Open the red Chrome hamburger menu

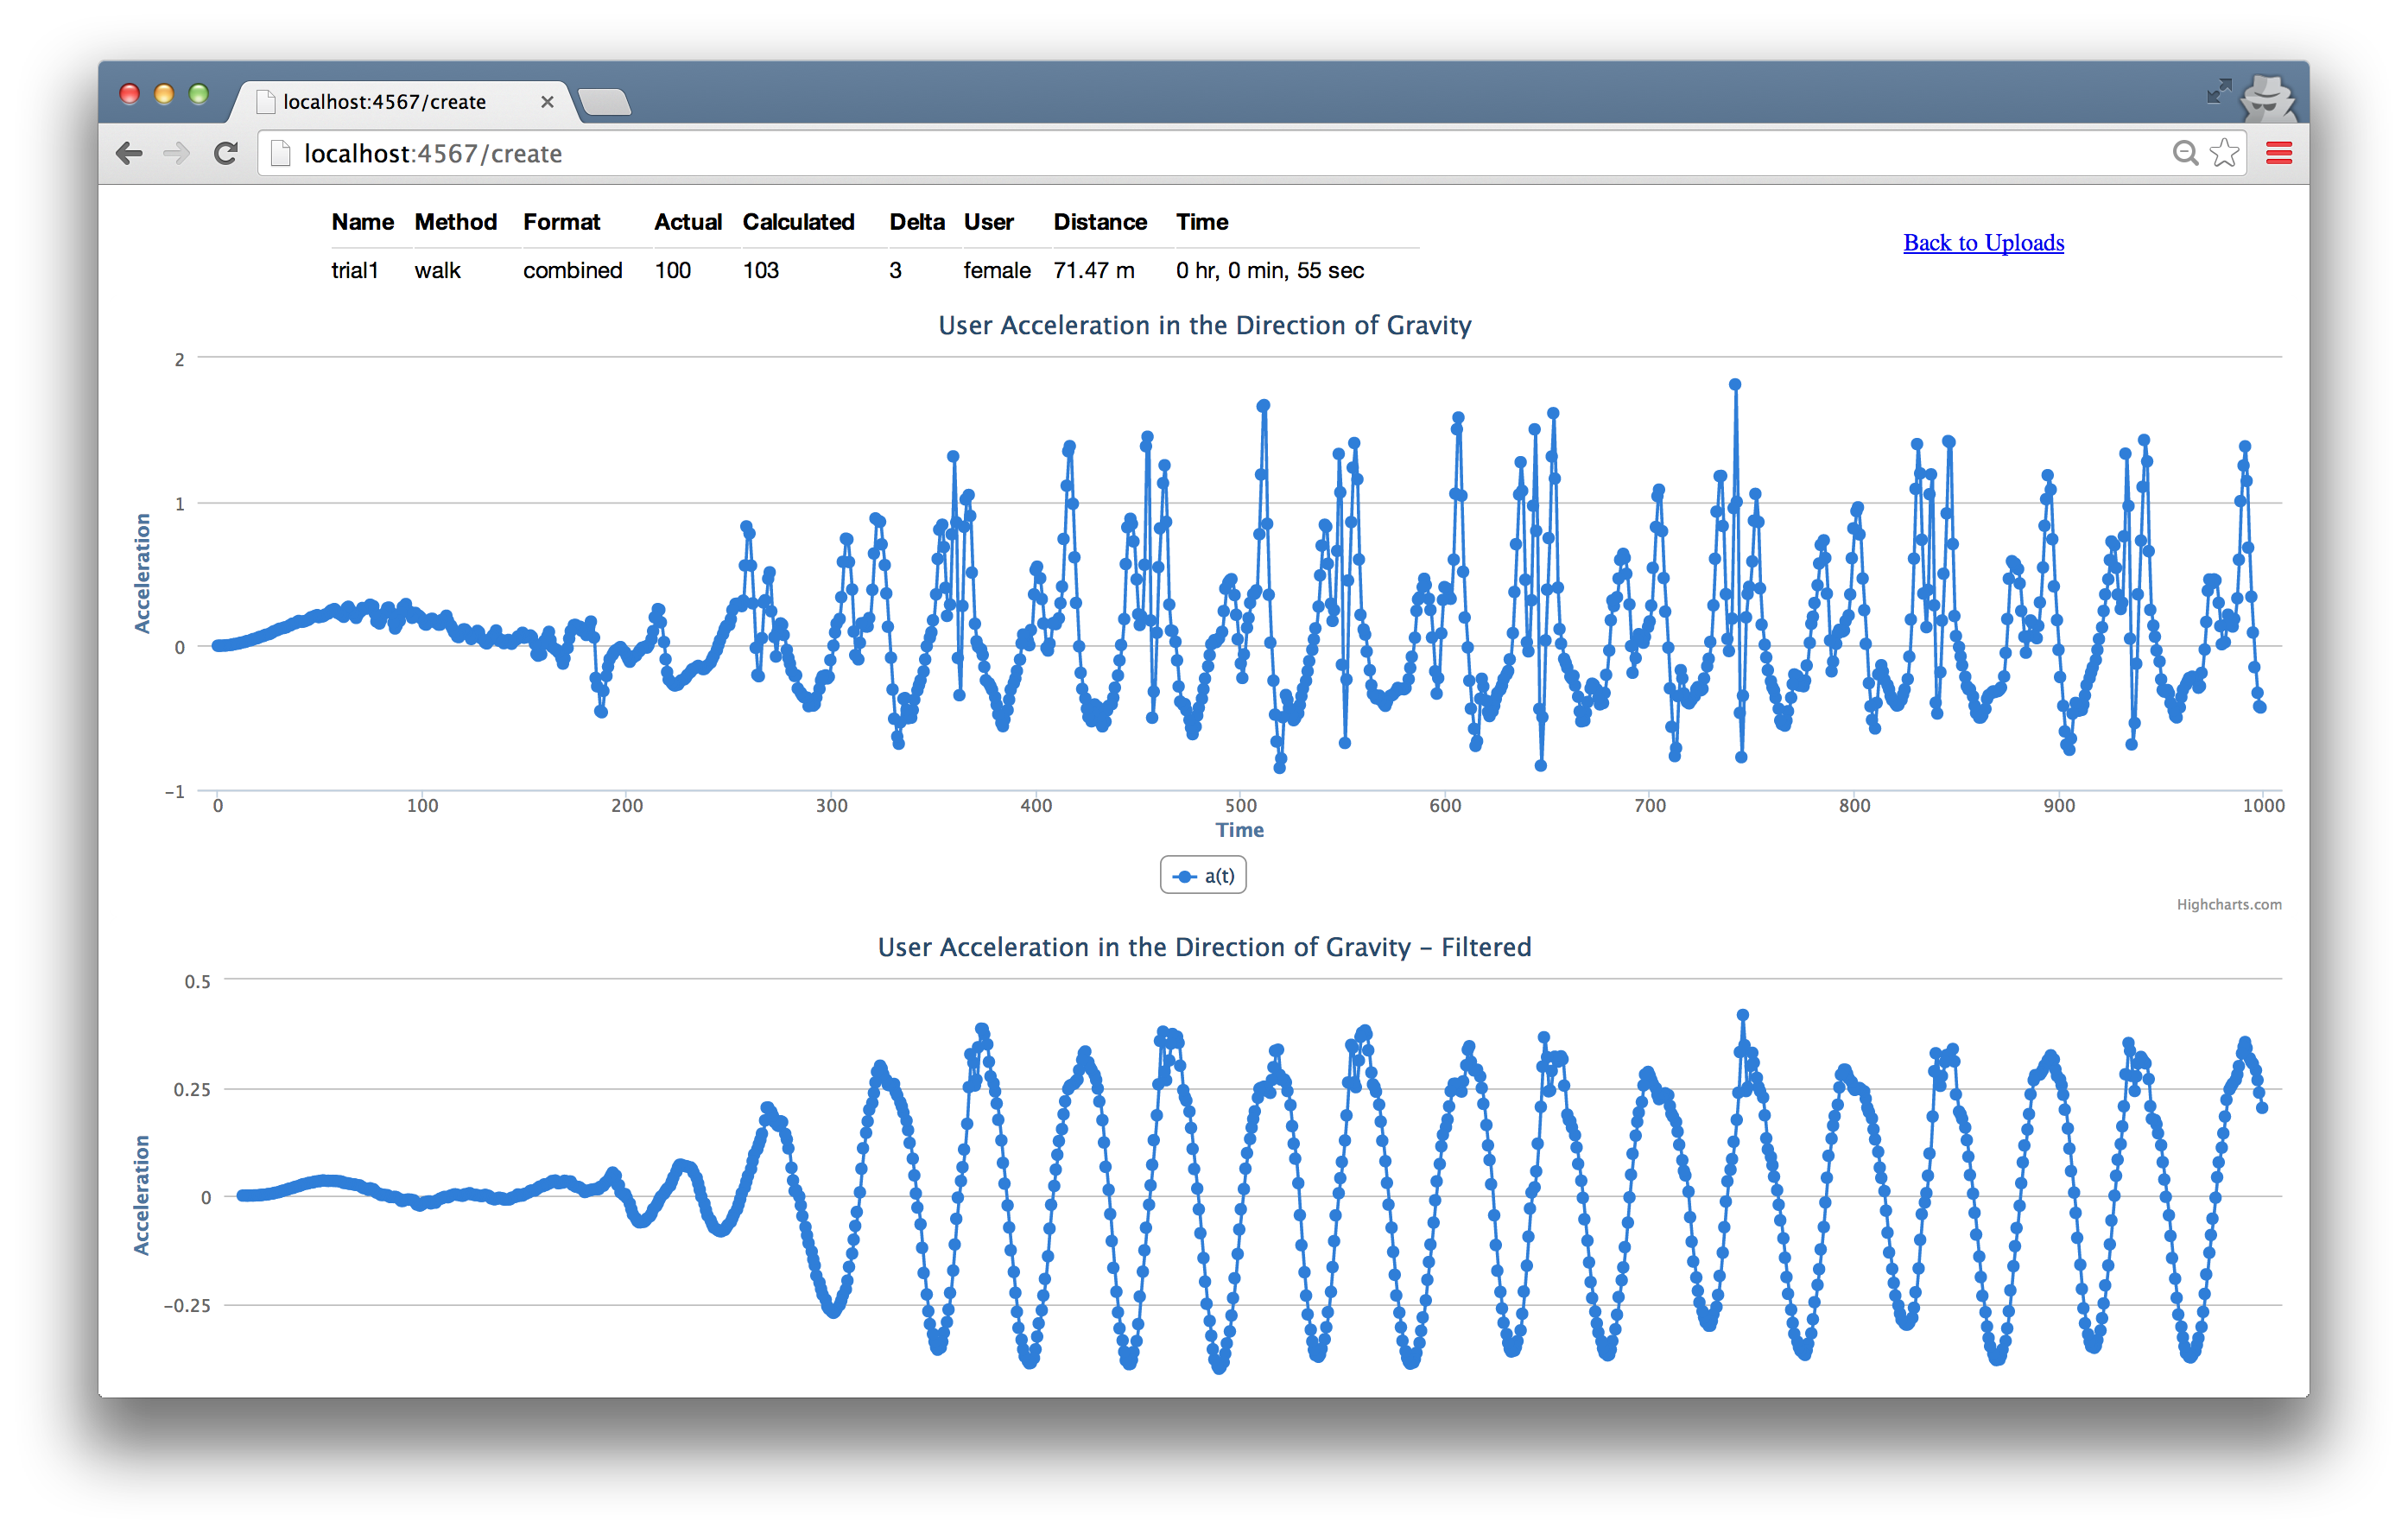point(2279,153)
